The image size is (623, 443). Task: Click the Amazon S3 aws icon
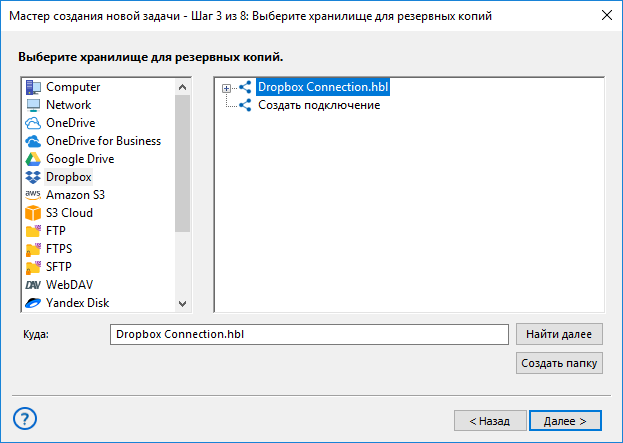point(33,195)
